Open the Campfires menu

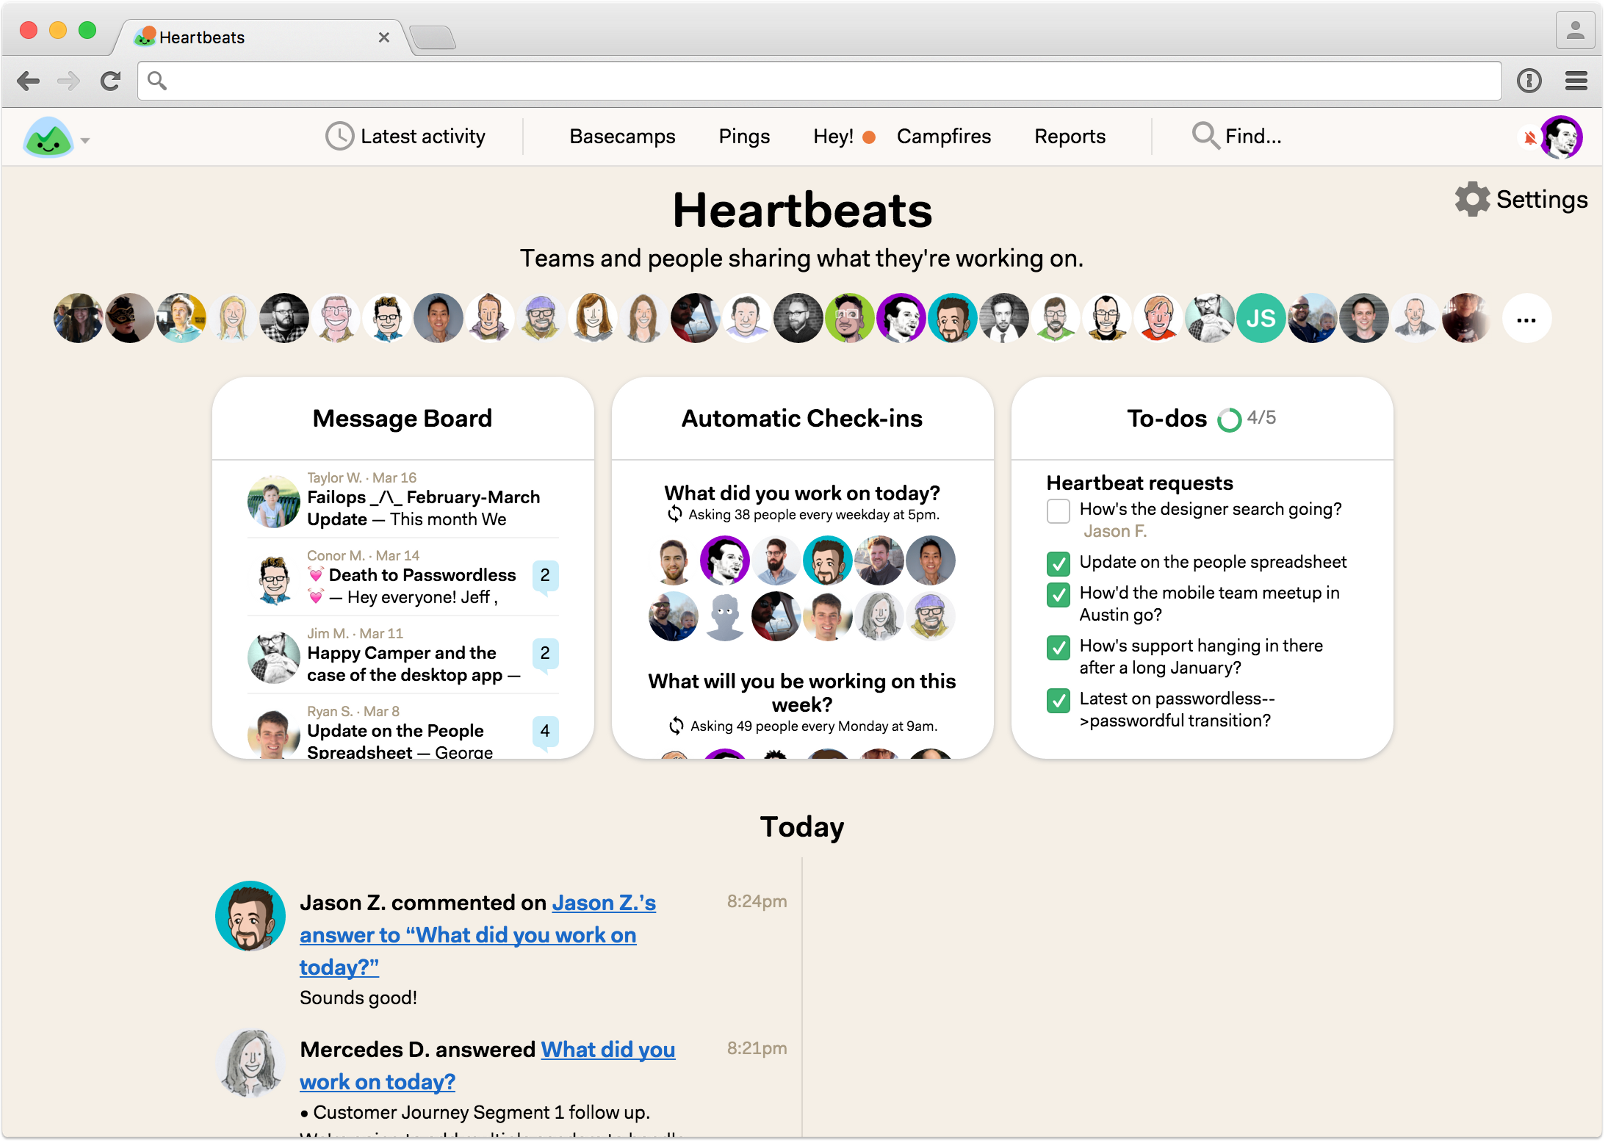[944, 136]
